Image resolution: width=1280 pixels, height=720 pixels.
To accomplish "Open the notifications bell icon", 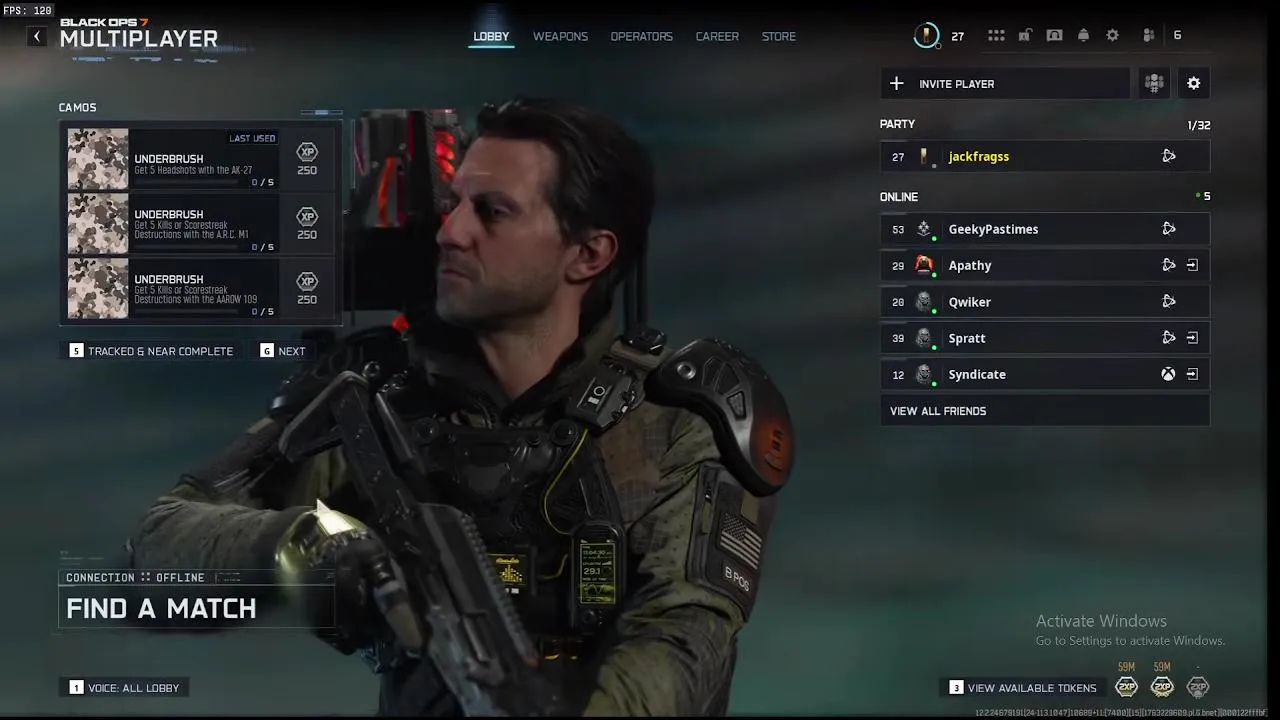I will (1083, 35).
